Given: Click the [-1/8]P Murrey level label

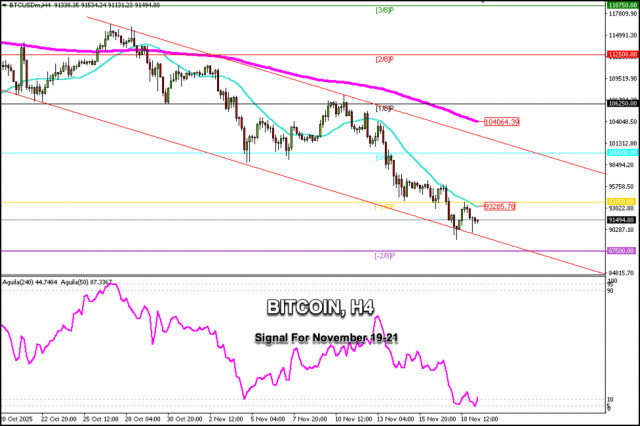Looking at the screenshot, I should pos(384,207).
